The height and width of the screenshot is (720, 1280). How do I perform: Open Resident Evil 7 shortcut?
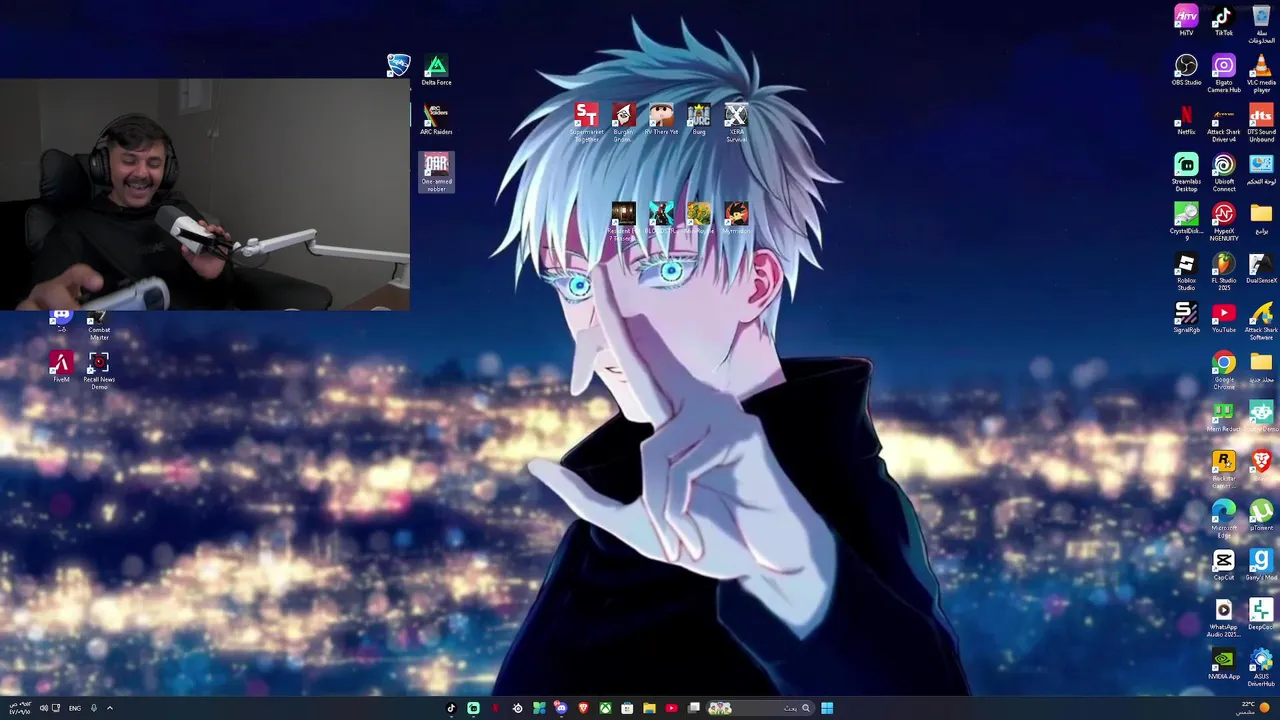pyautogui.click(x=623, y=221)
